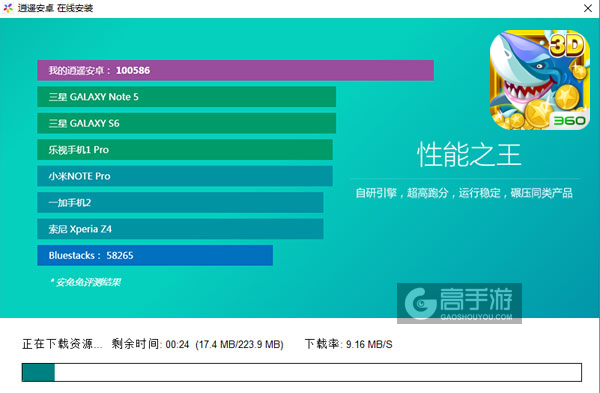The image size is (600, 393).
Task: Click the 3D shark game icon
Action: click(x=540, y=80)
